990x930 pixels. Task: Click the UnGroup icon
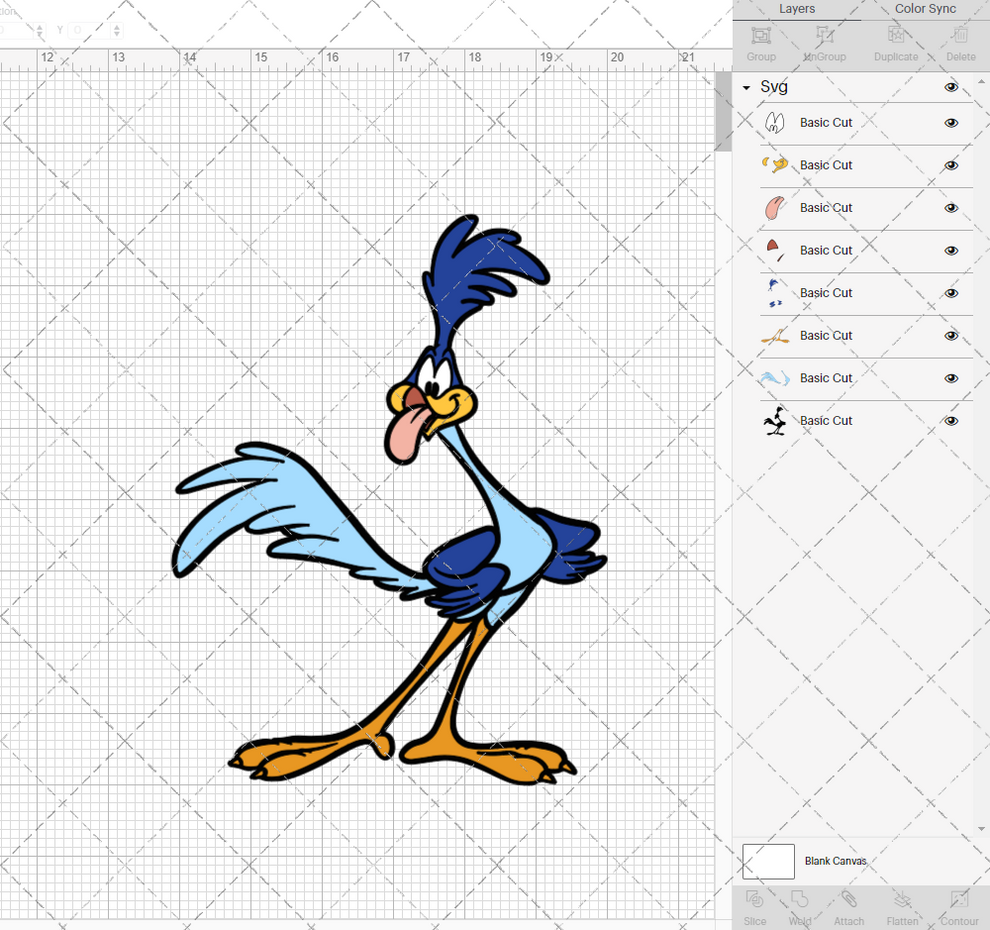[x=824, y=42]
